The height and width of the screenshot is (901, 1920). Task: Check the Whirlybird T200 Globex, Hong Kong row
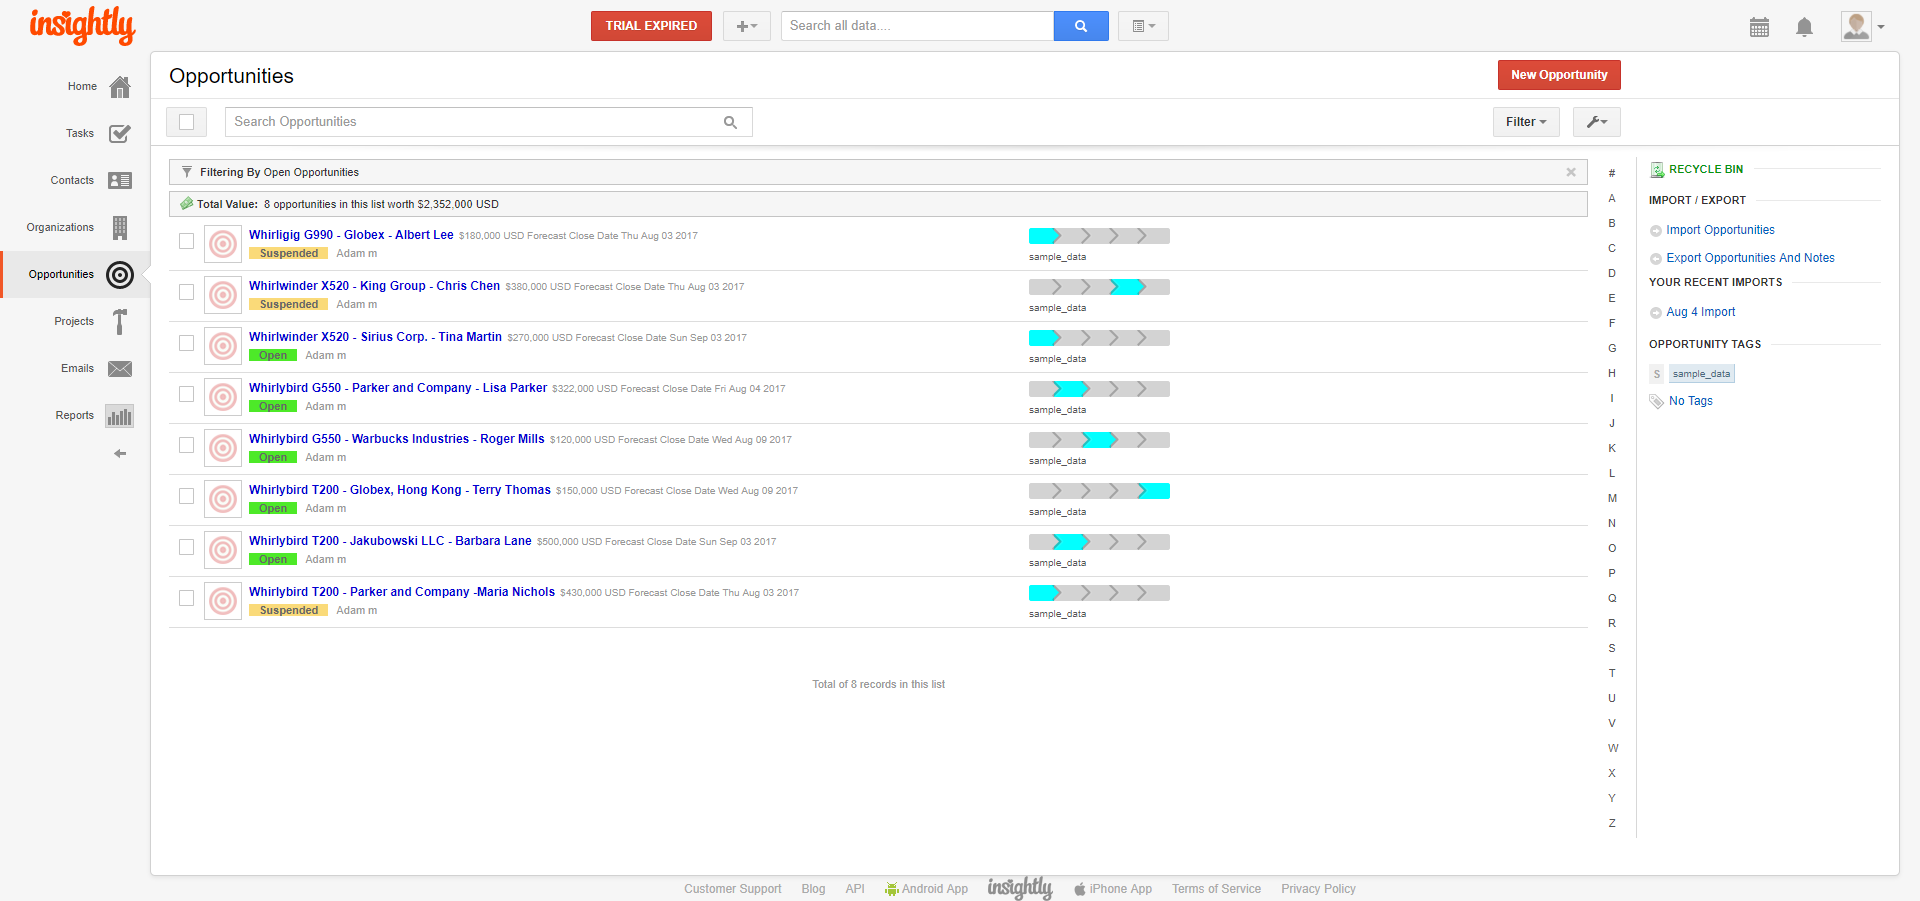click(x=186, y=496)
